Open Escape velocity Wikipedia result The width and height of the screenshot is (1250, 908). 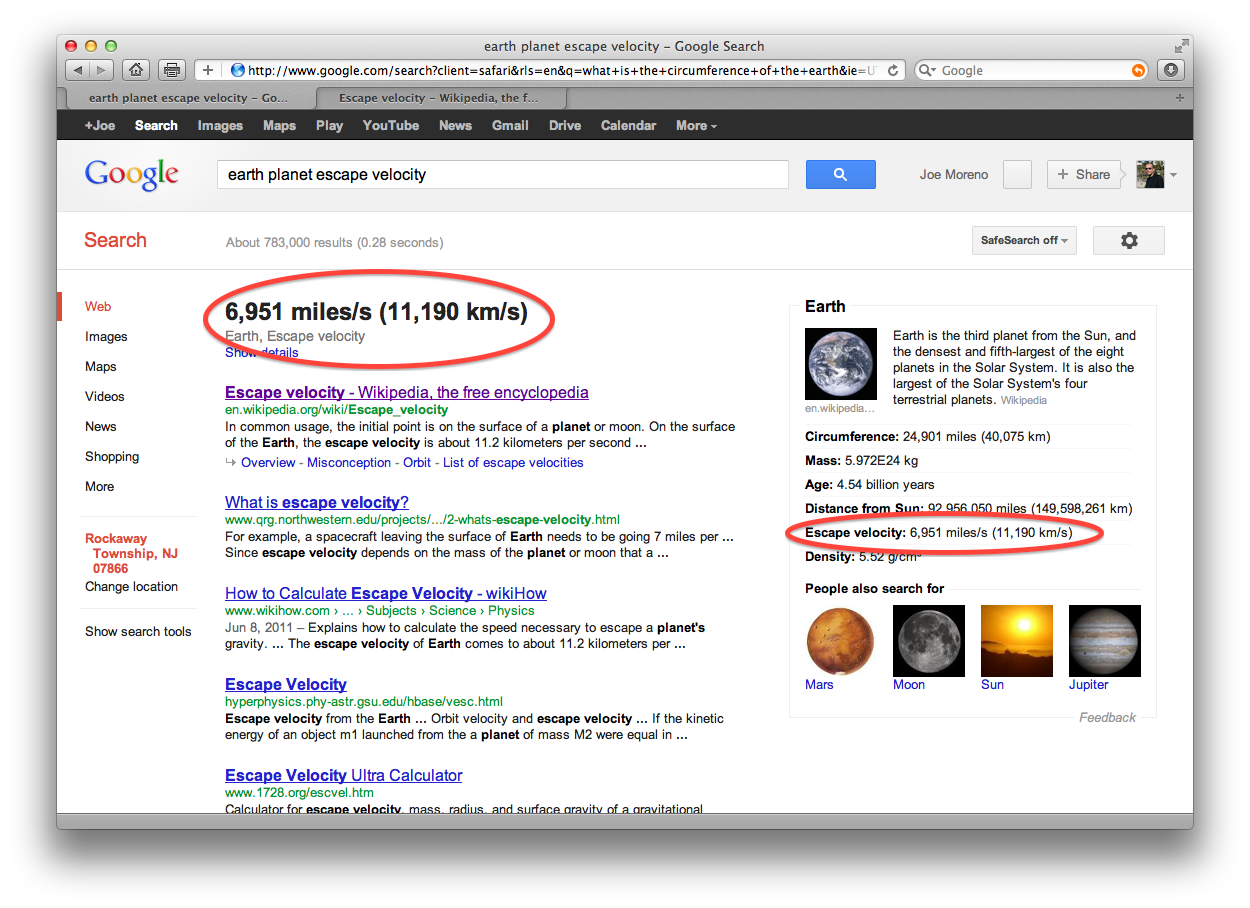click(407, 392)
